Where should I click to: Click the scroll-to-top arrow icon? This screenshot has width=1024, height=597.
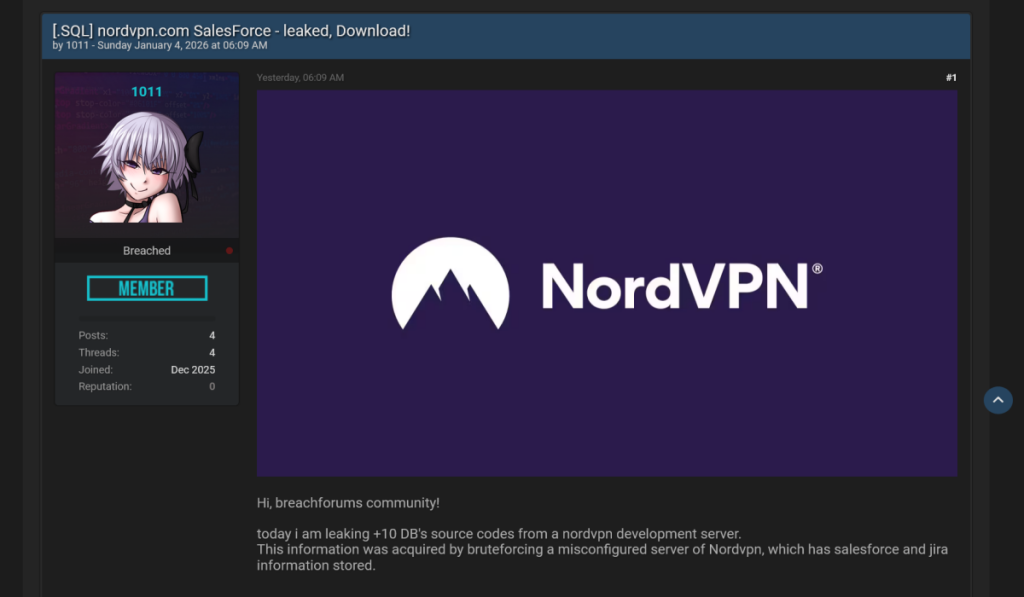997,400
